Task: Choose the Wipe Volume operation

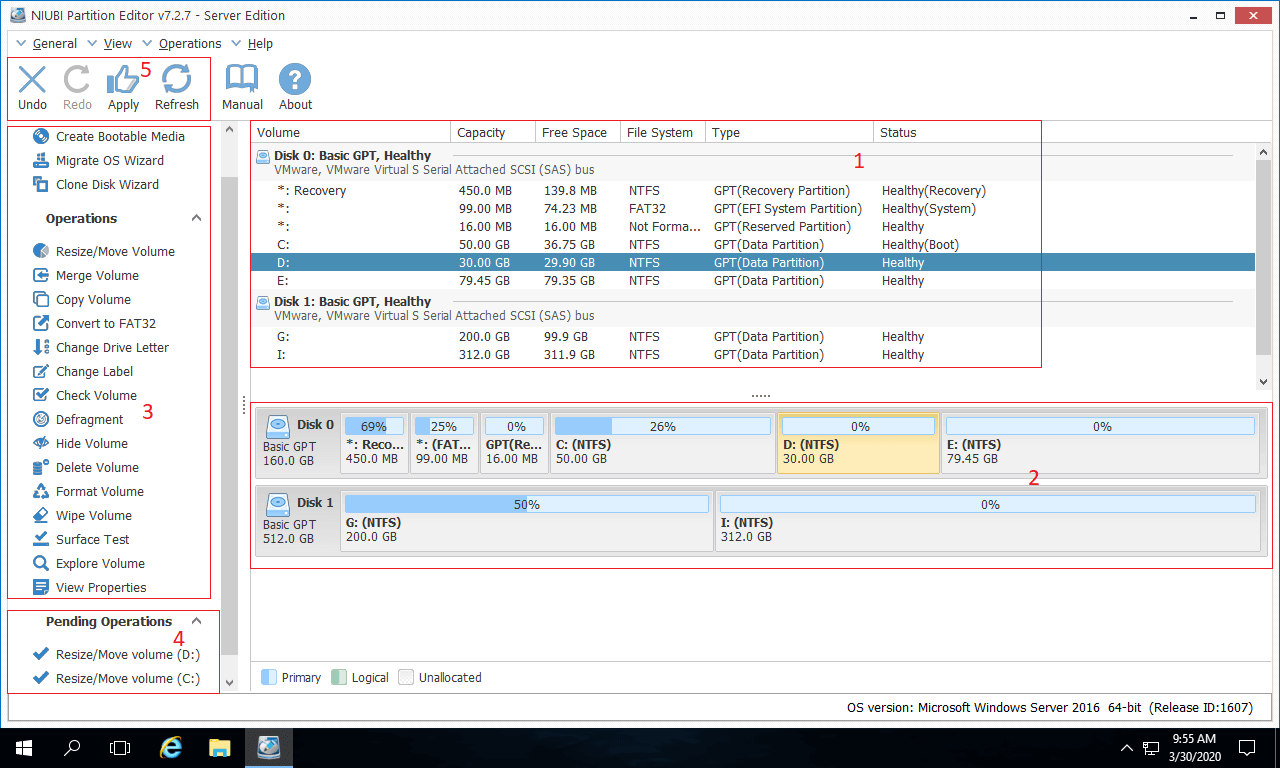Action: 93,516
